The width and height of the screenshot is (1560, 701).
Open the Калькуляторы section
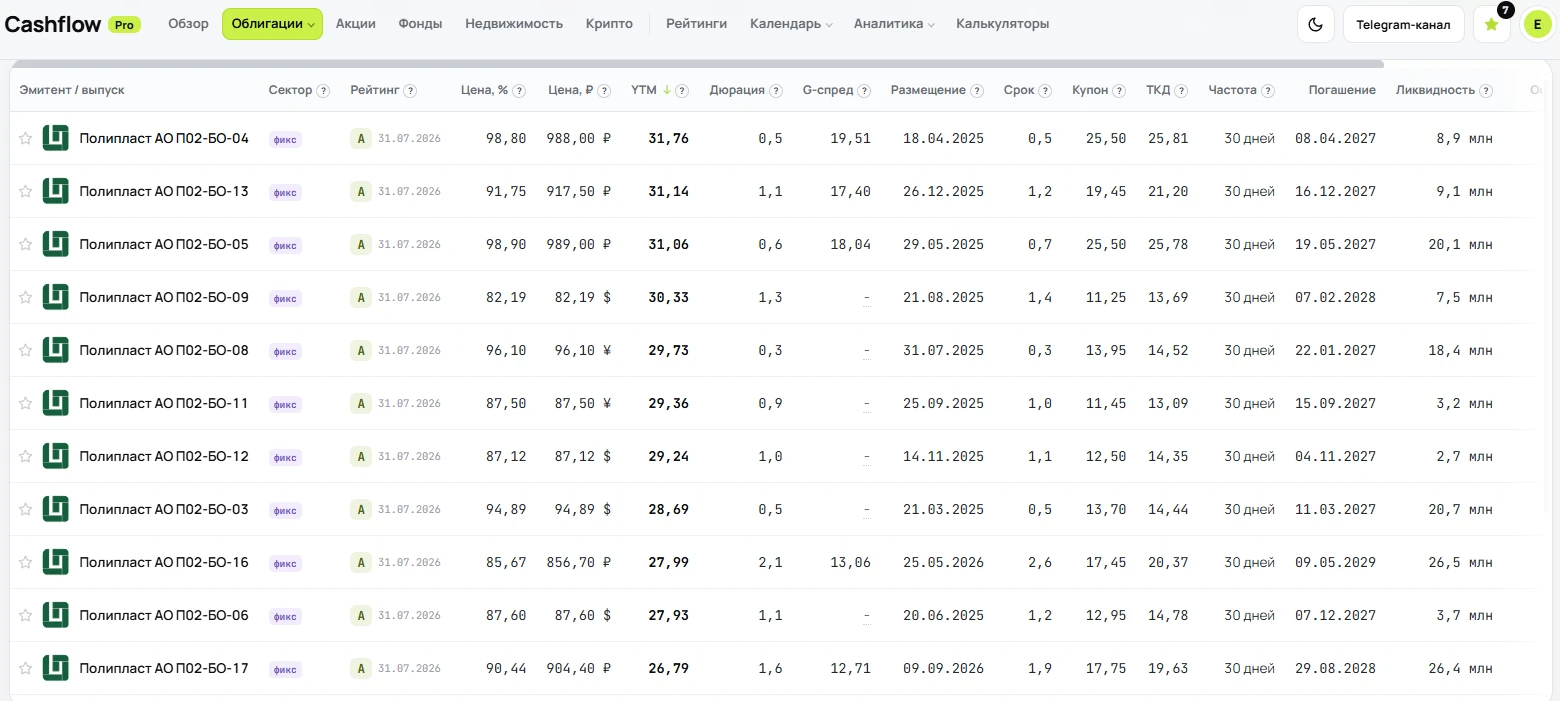tap(1003, 24)
